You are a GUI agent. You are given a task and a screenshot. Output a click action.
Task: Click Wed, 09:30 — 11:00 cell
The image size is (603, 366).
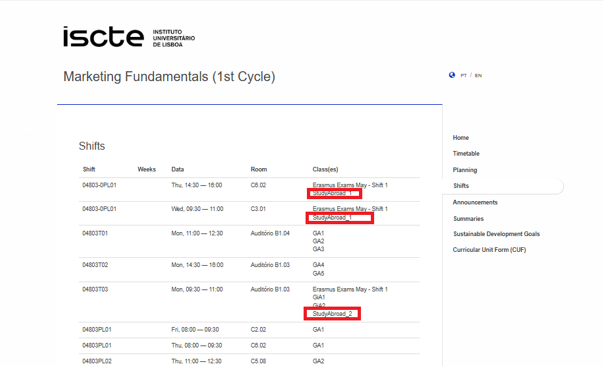pos(197,209)
